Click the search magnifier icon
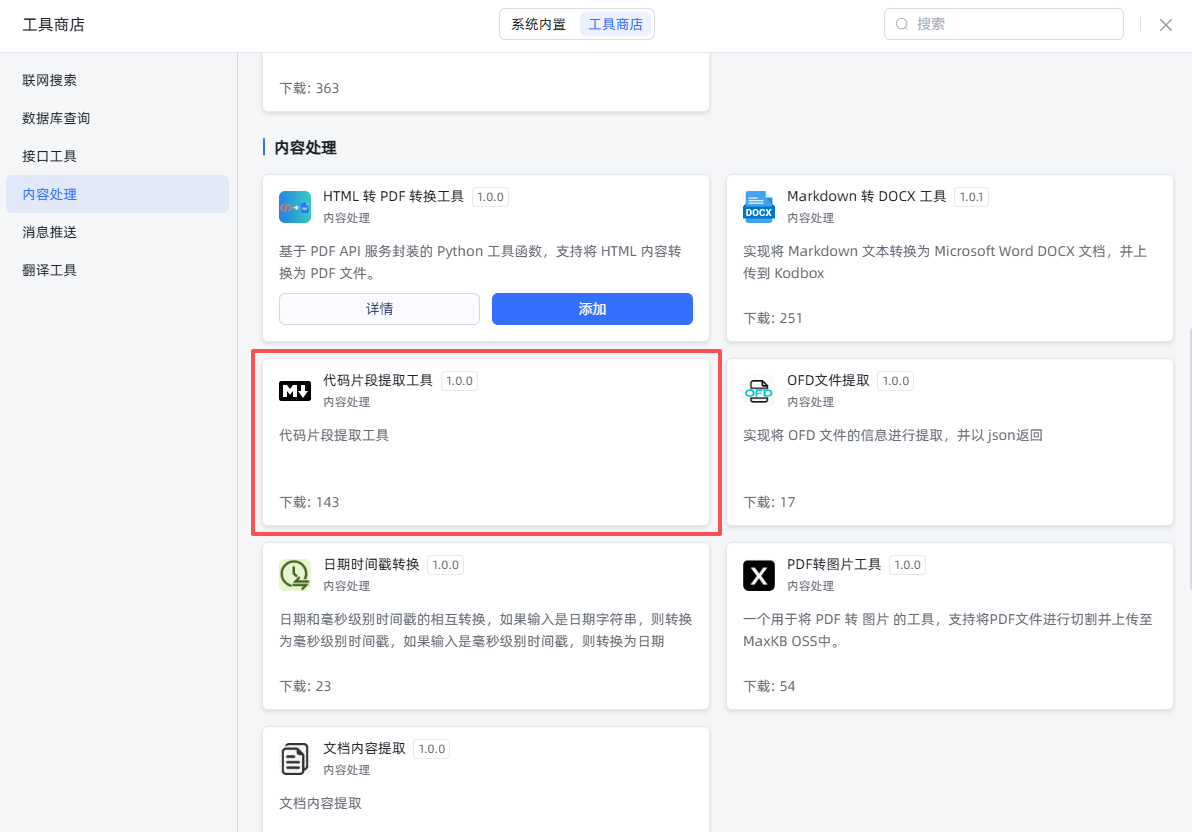This screenshot has height=832, width=1192. (x=902, y=24)
